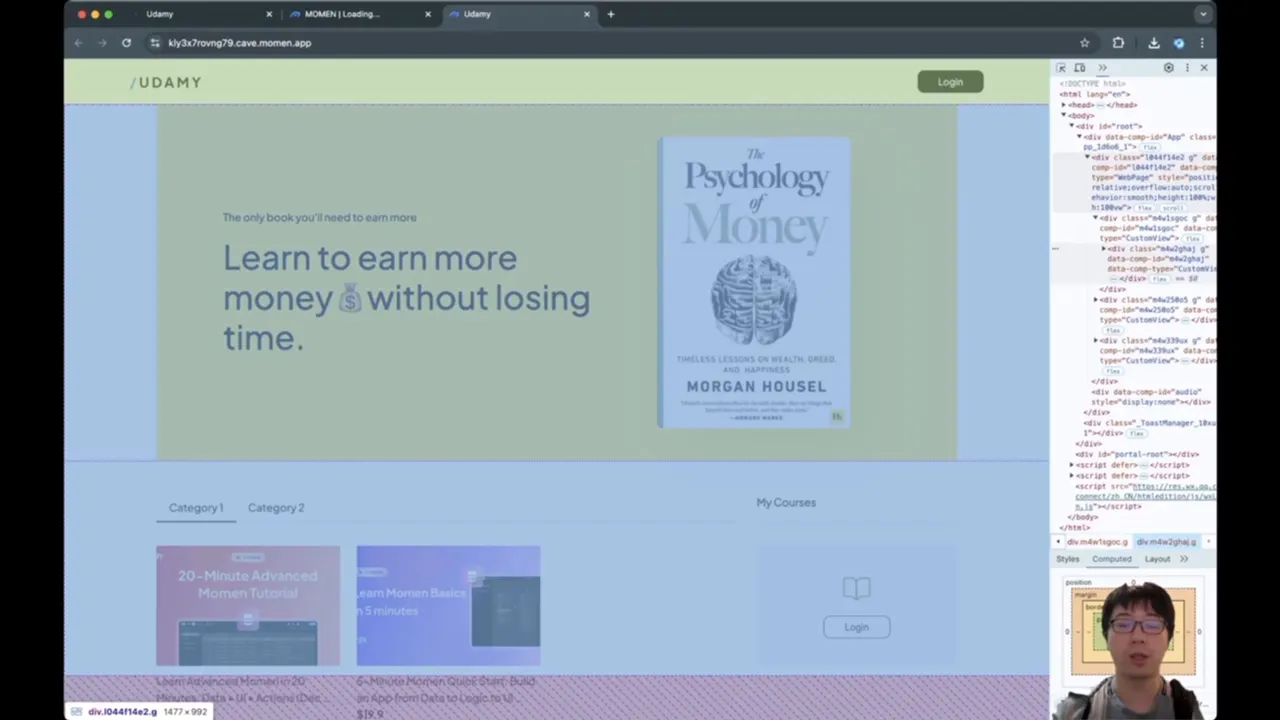Expand the head element node

(1064, 105)
